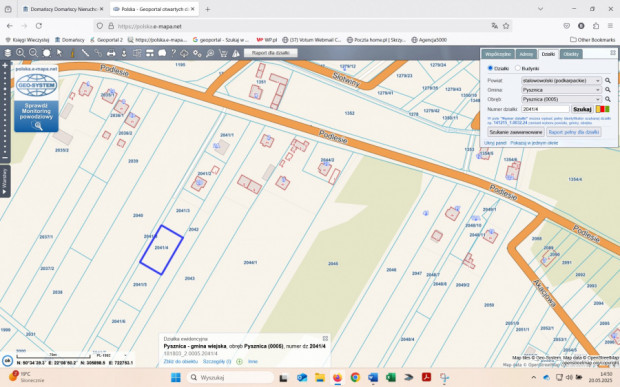Open Excel from the Windows taskbar
Image resolution: width=620 pixels, height=387 pixels.
point(391,378)
